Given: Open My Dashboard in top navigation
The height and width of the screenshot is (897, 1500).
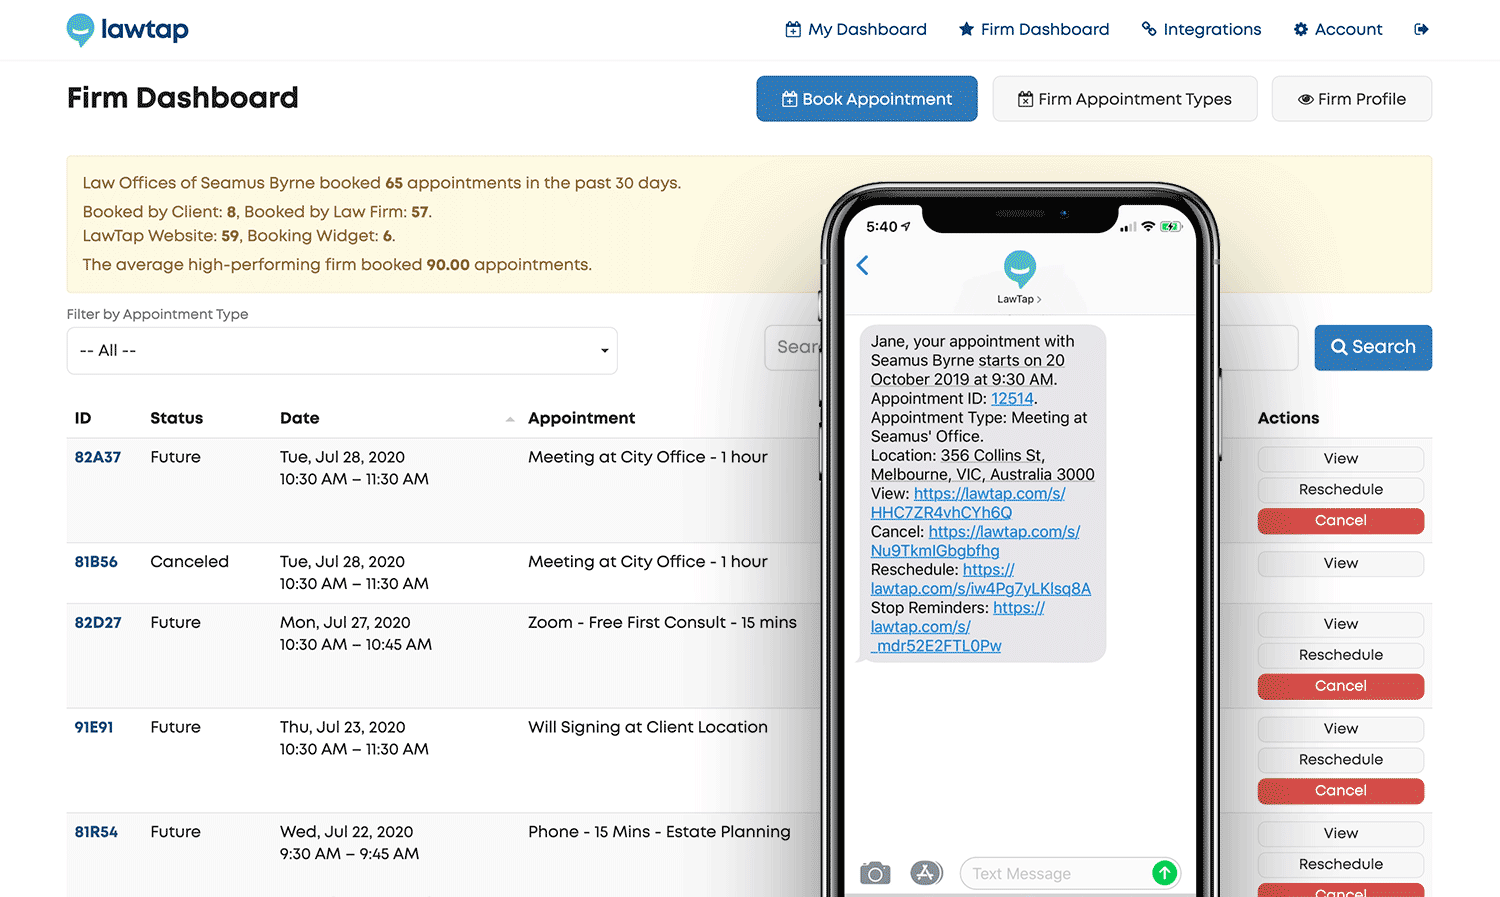Looking at the screenshot, I should pyautogui.click(x=856, y=30).
